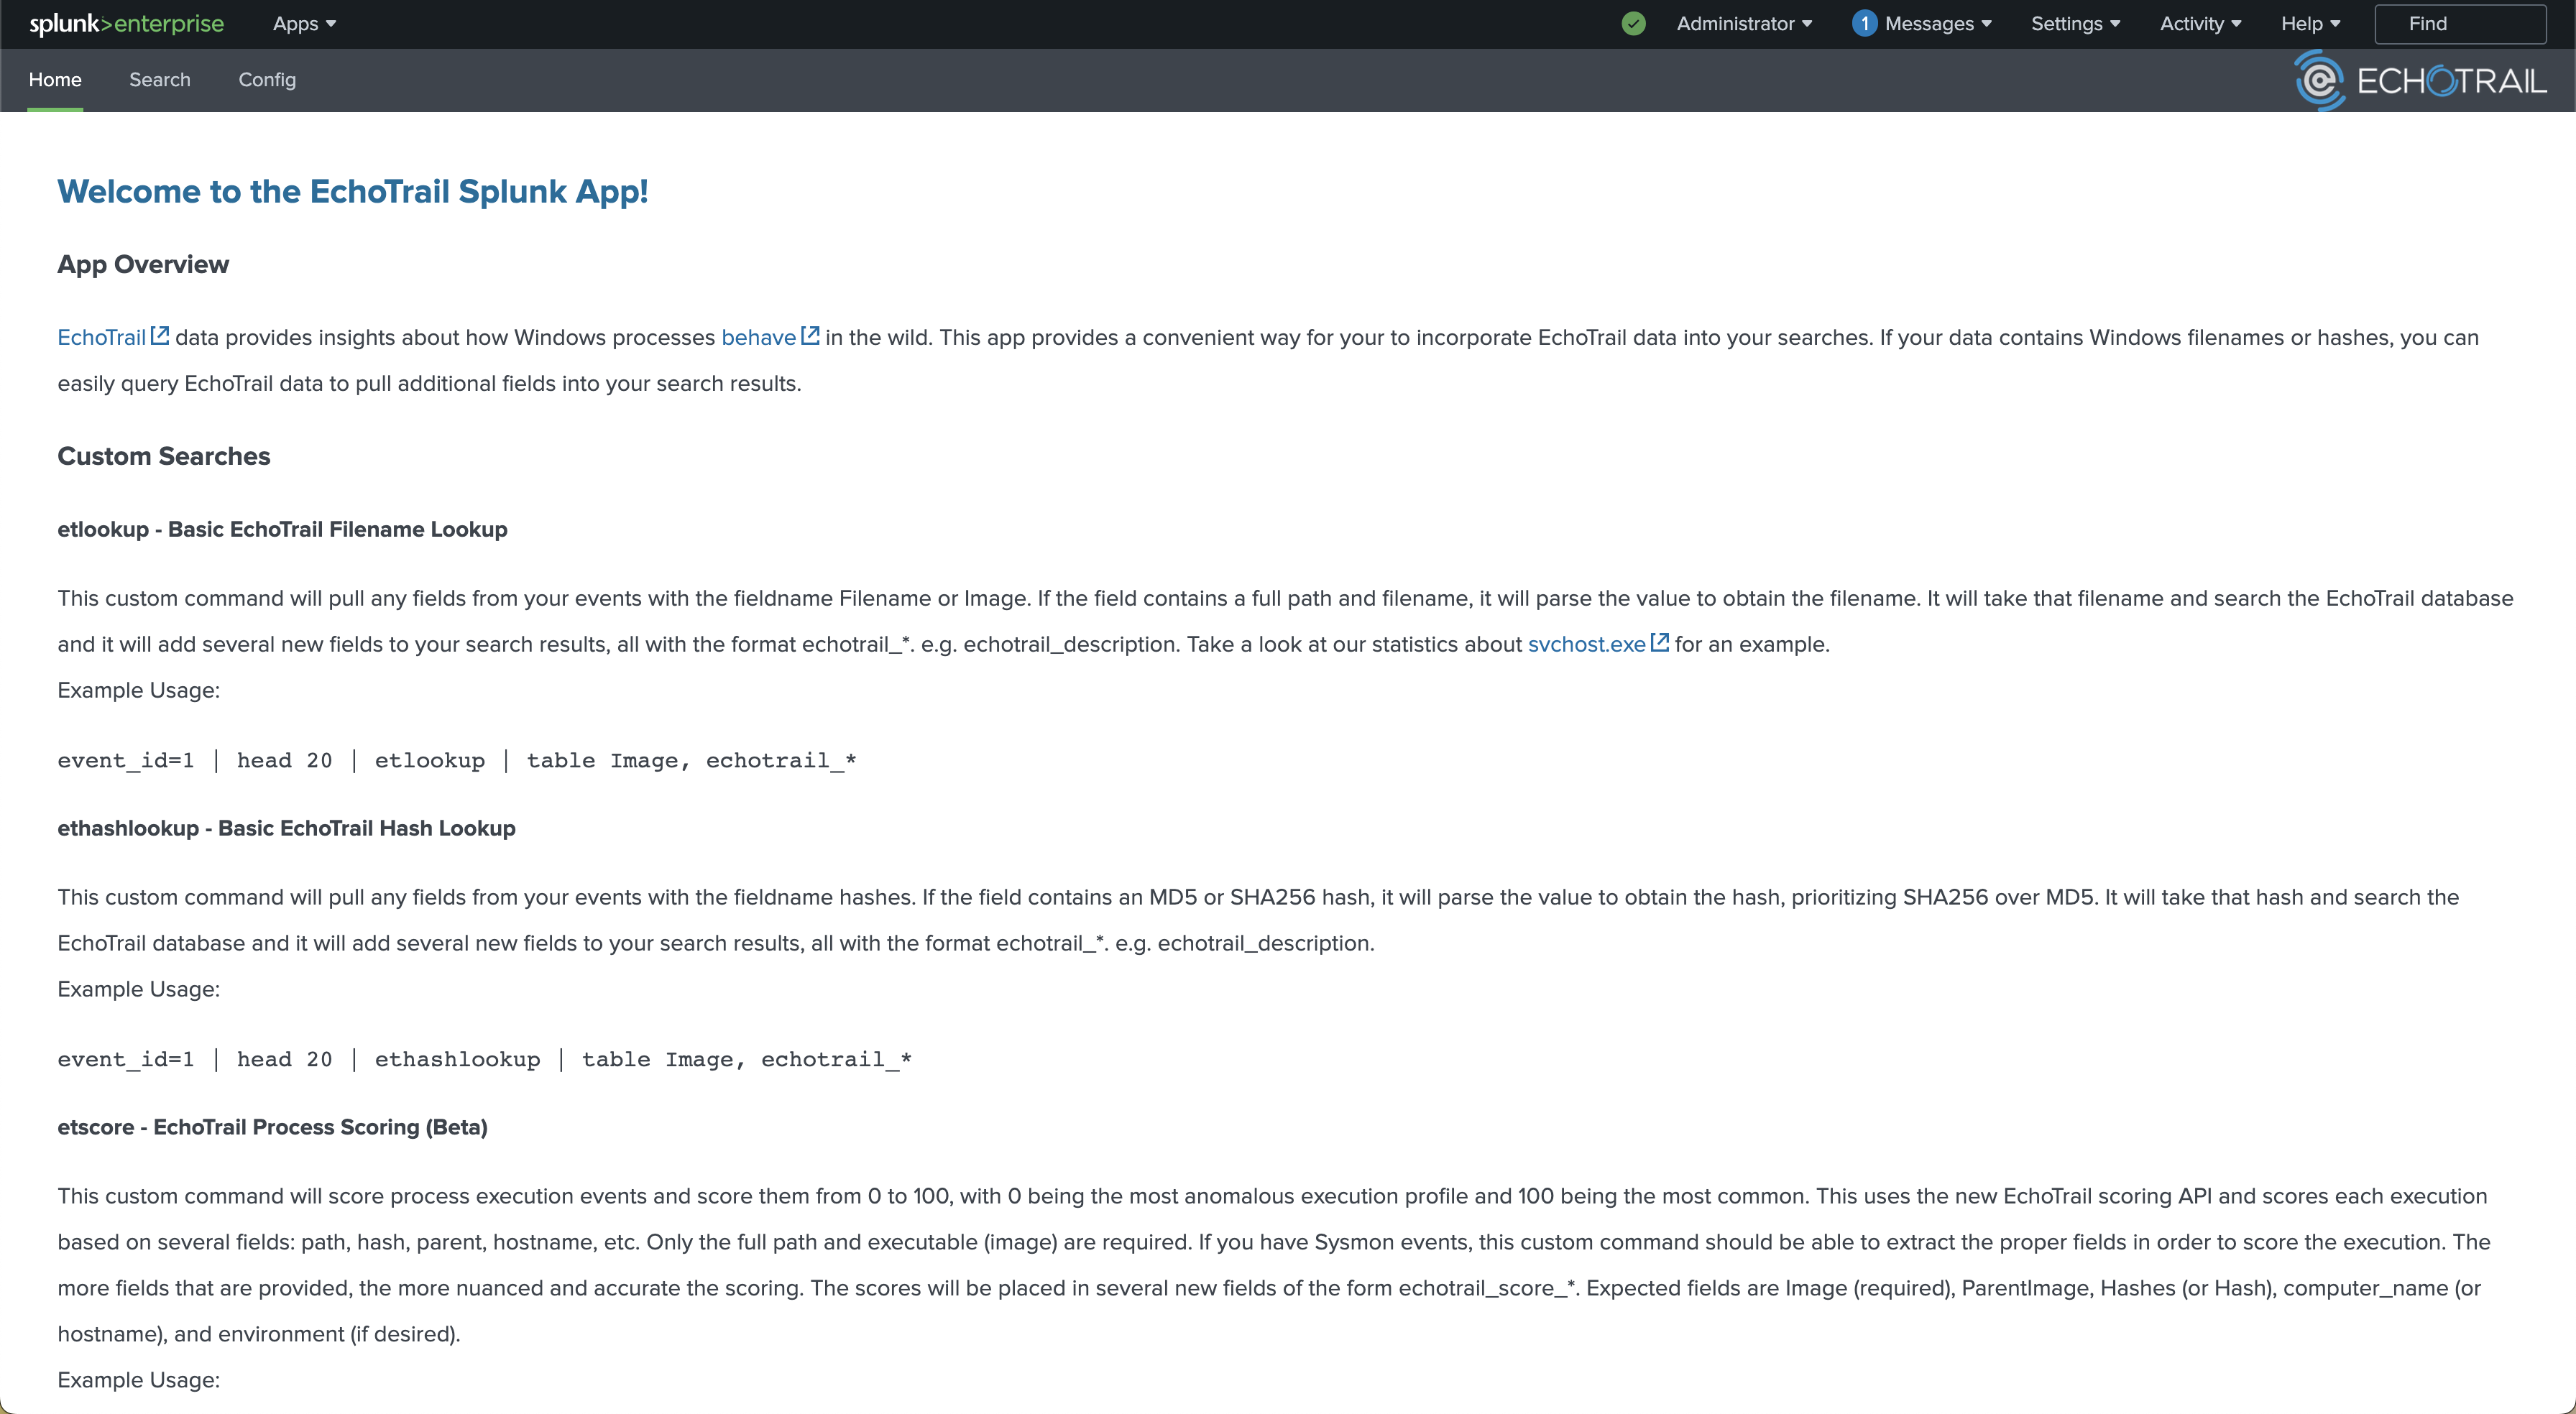Screen dimensions: 2576x1414
Task: Switch to the Search tab
Action: (x=160, y=80)
